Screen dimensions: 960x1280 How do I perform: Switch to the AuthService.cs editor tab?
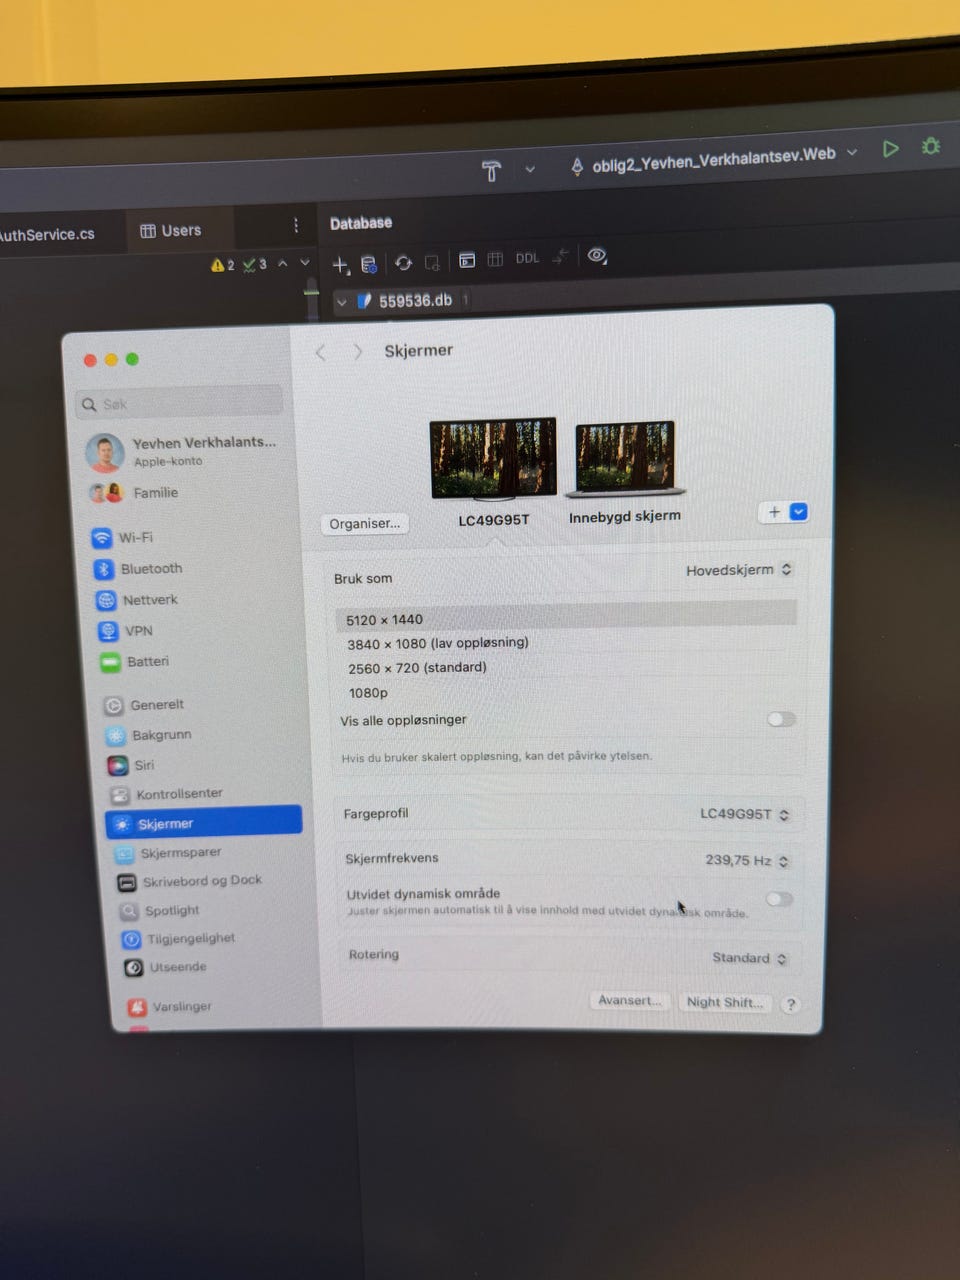pos(47,235)
